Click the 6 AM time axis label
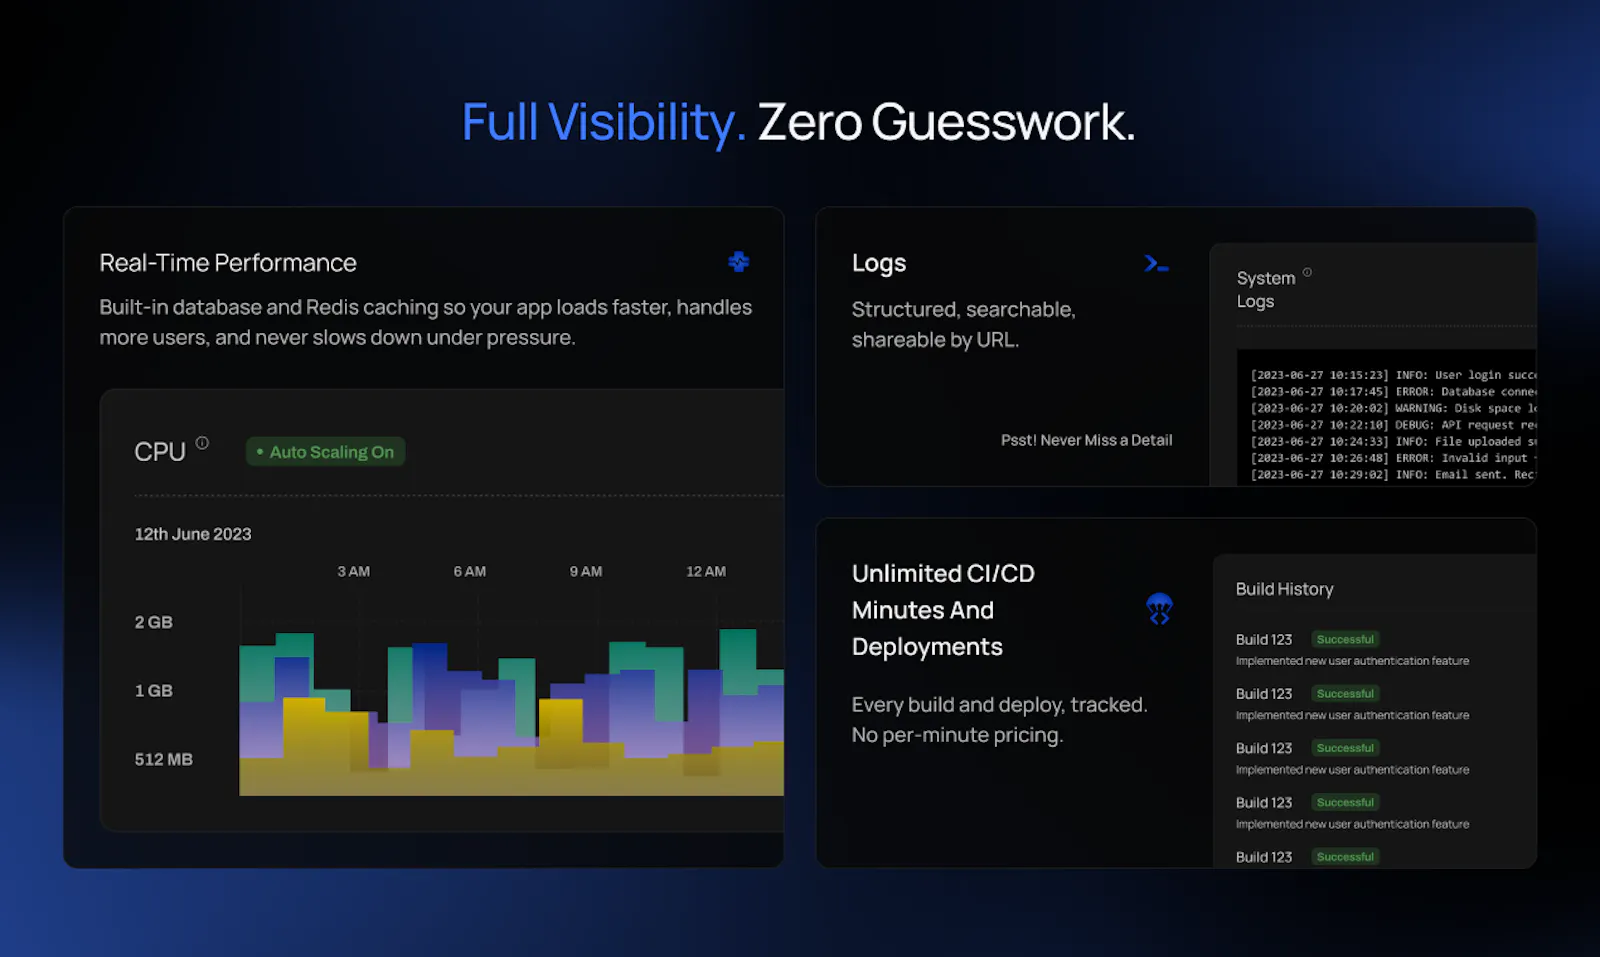Screen dimensions: 1600x957 coord(469,572)
